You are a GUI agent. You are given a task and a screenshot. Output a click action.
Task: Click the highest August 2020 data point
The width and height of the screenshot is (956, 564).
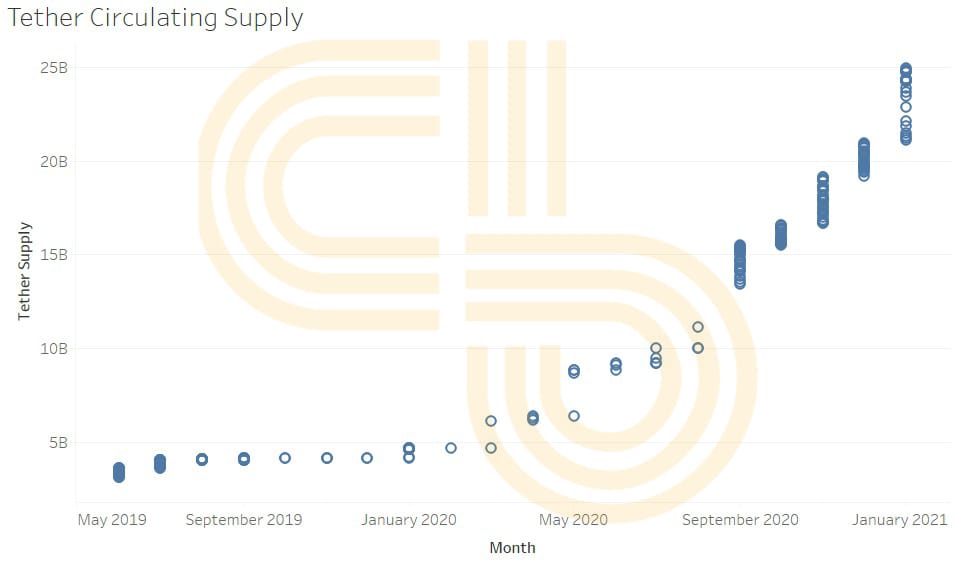[698, 327]
